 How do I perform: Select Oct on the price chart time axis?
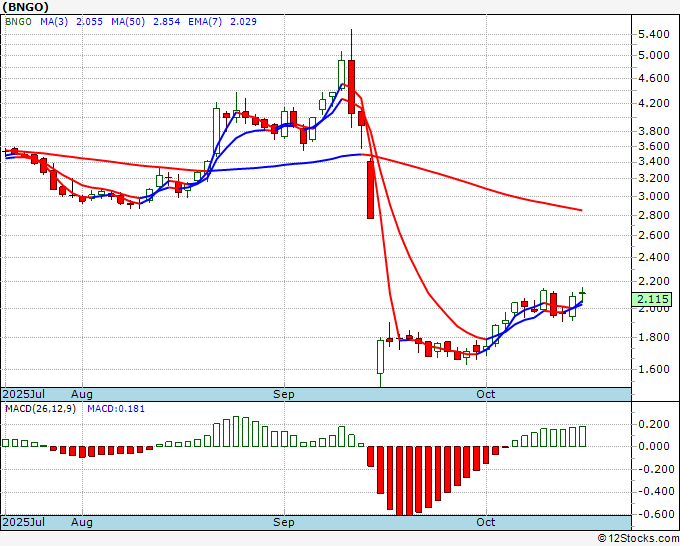(486, 394)
